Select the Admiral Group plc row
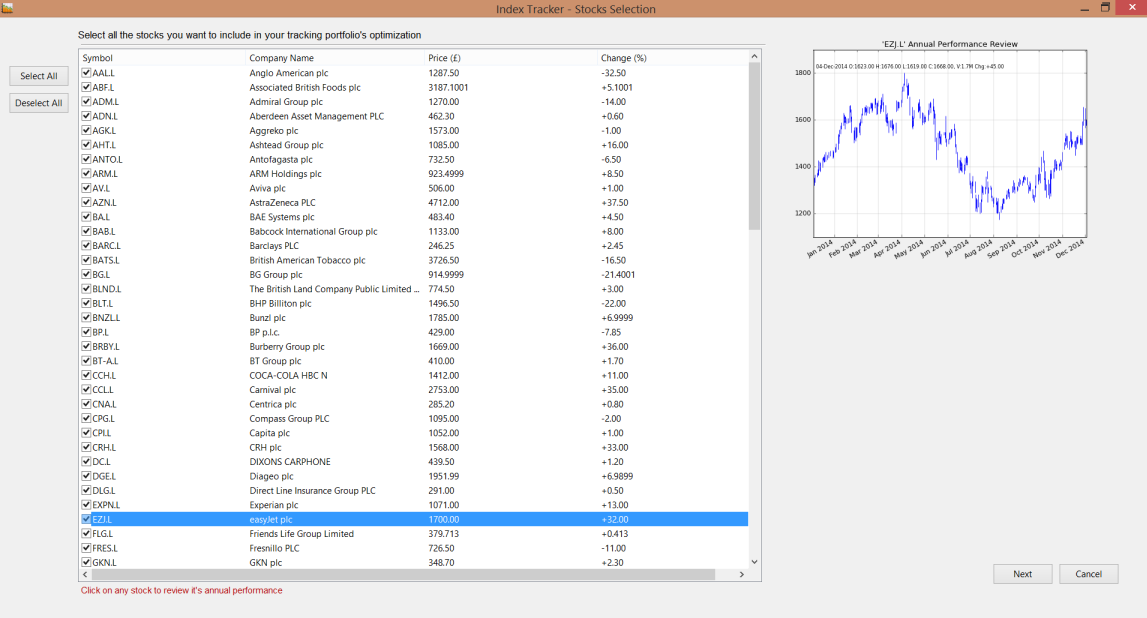 tap(414, 102)
